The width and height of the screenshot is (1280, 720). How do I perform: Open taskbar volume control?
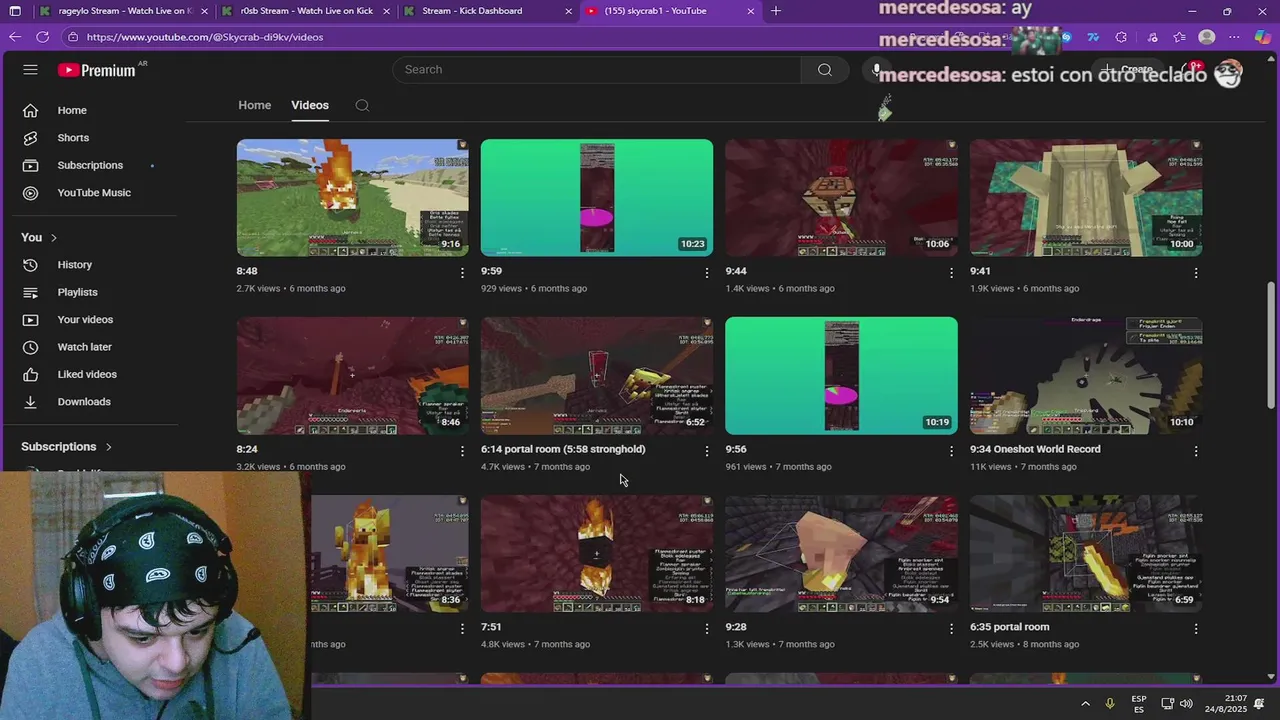(1186, 704)
